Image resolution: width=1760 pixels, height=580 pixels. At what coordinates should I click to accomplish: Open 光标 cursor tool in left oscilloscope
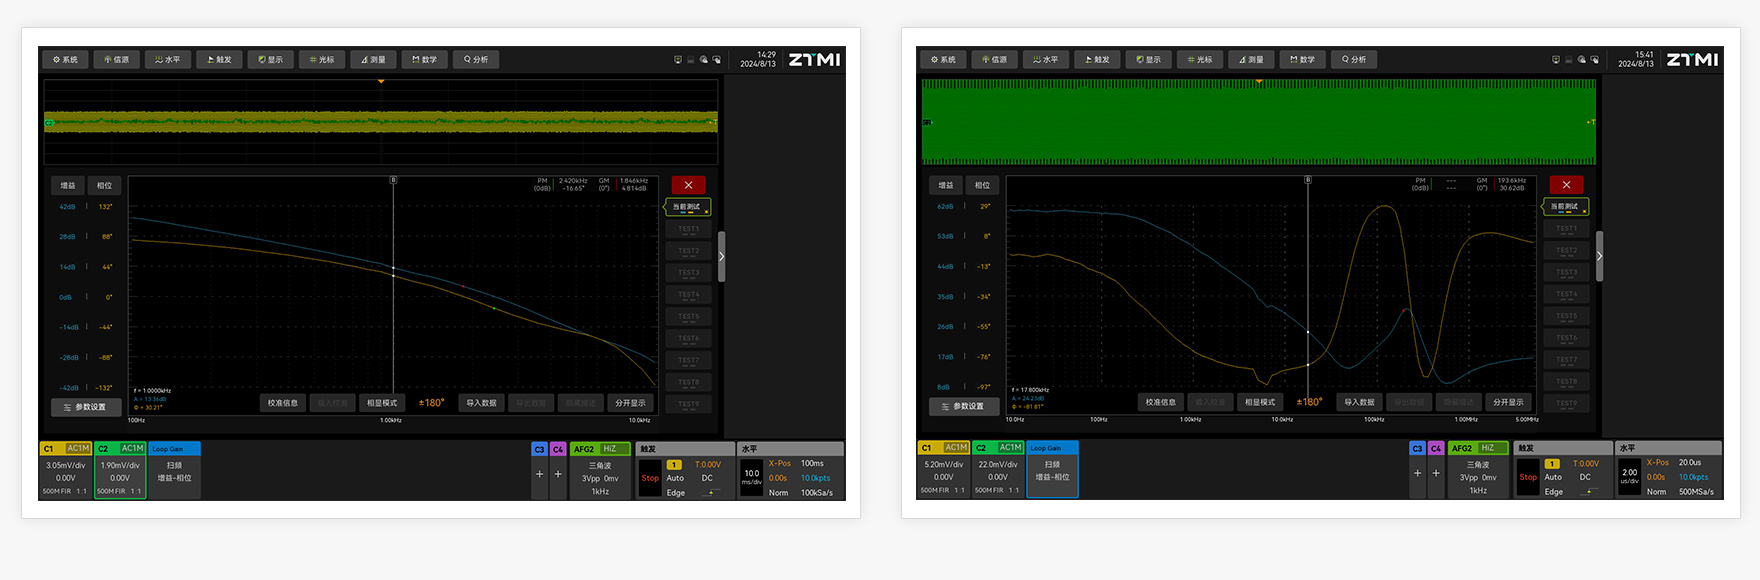click(x=322, y=60)
